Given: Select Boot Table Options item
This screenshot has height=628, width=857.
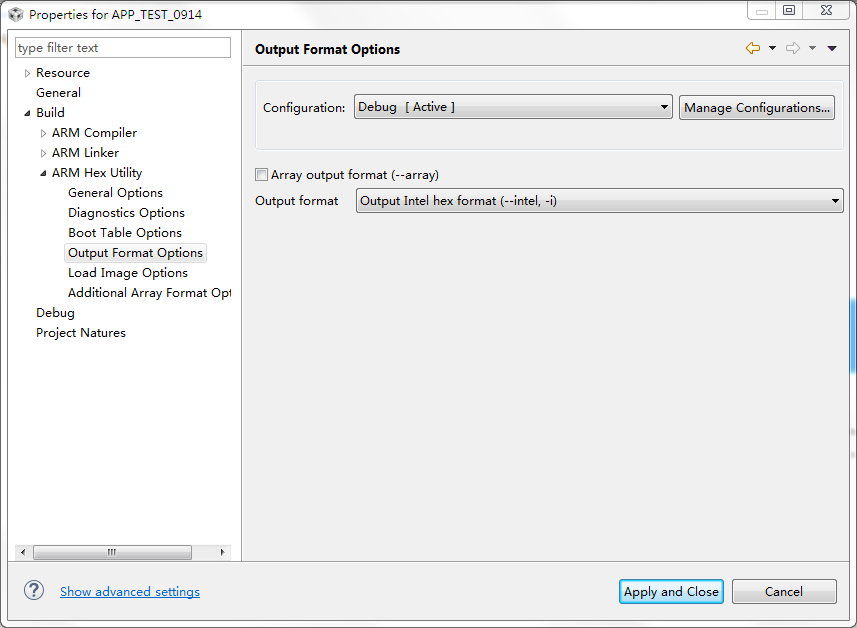Looking at the screenshot, I should coord(125,233).
